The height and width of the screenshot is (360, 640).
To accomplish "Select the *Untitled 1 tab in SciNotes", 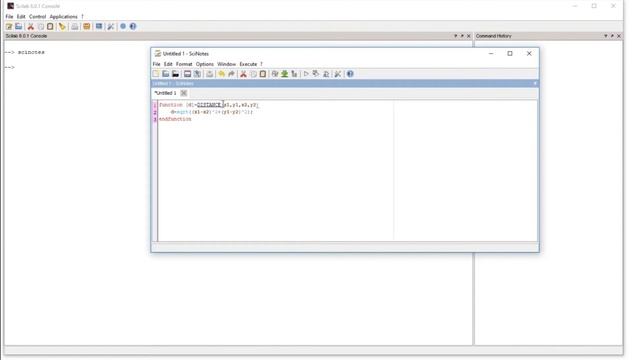I will [165, 93].
